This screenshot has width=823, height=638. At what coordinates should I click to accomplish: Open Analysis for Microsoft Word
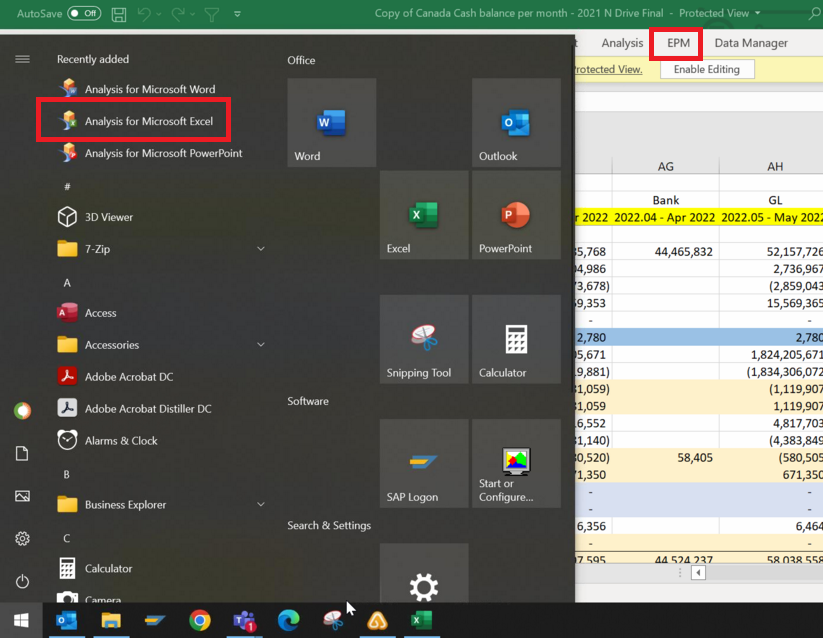(x=152, y=89)
